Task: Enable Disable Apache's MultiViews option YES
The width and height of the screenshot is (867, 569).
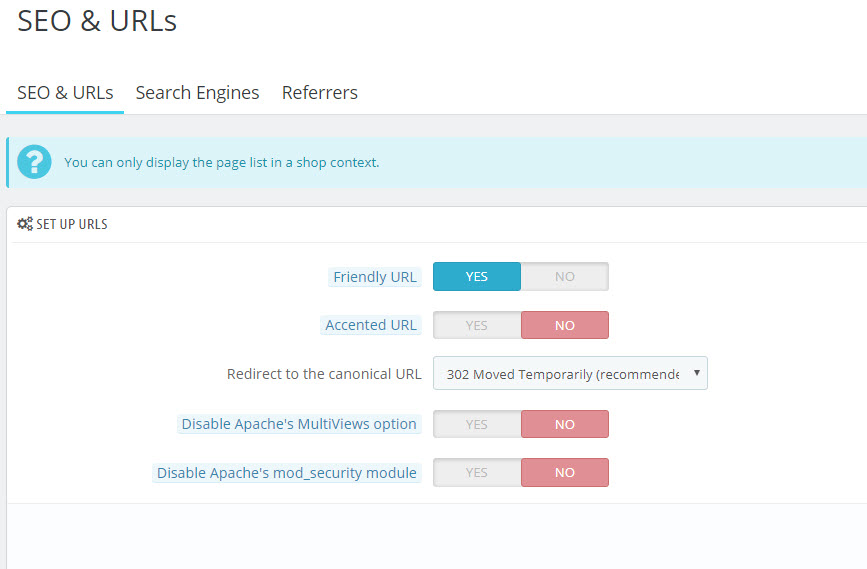Action: (x=477, y=424)
